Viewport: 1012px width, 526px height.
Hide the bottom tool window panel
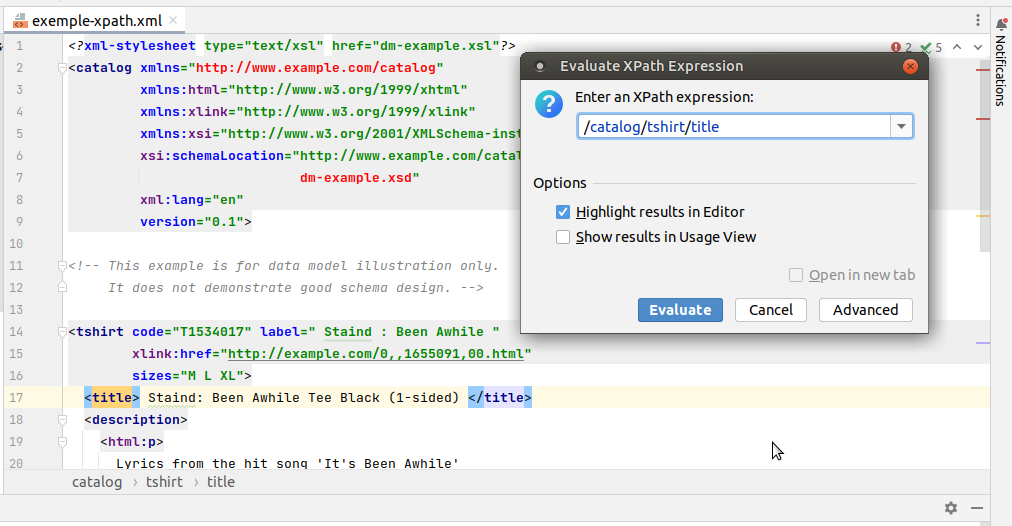(x=977, y=508)
